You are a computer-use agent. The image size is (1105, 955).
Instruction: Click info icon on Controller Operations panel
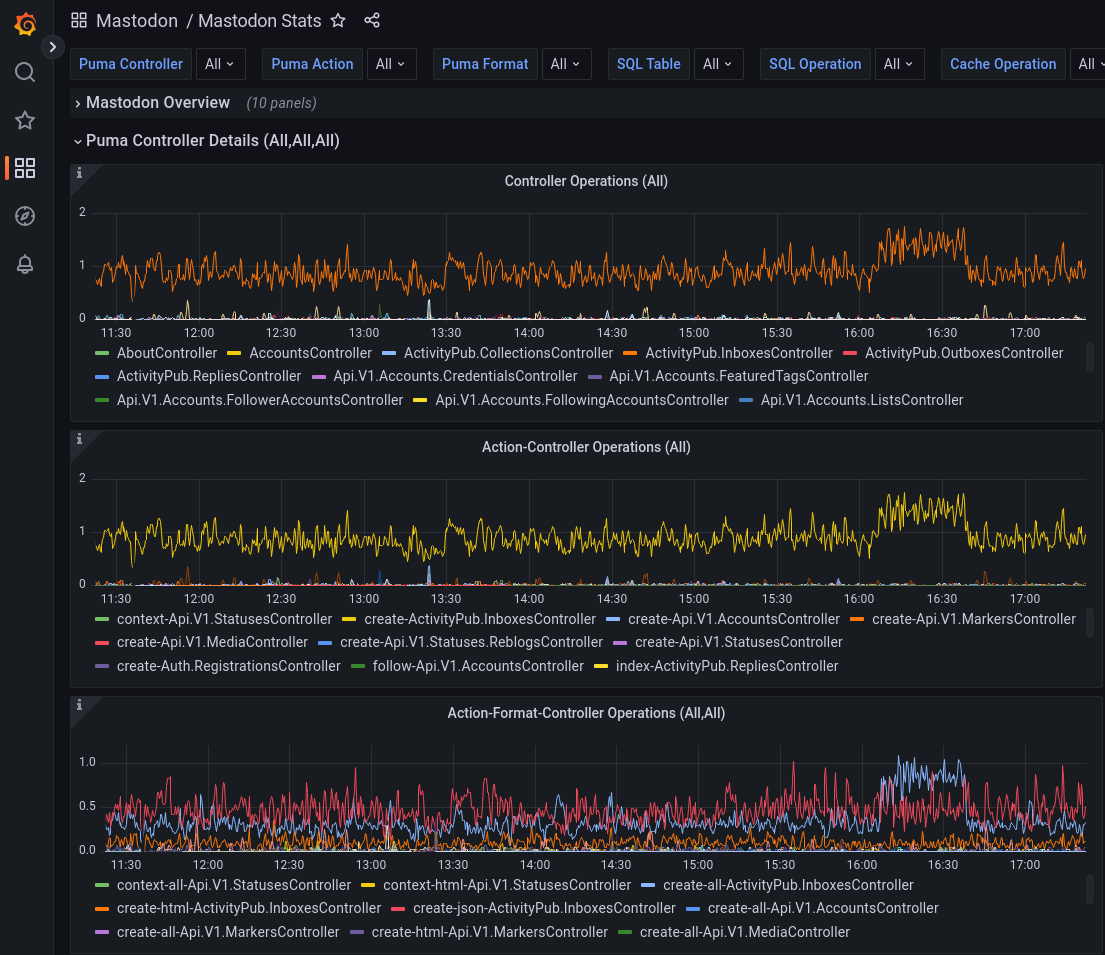click(x=80, y=173)
